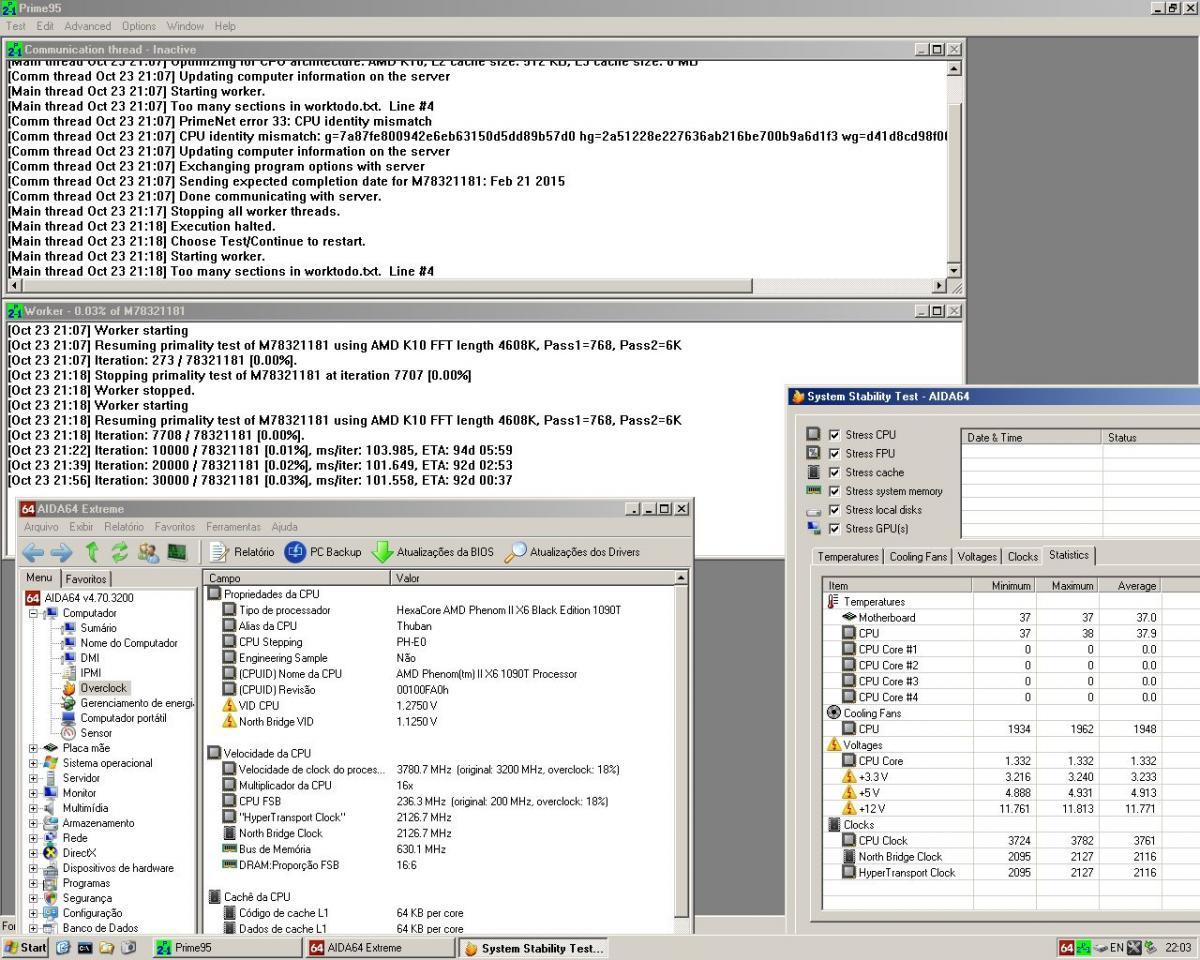
Task: Click the icon beside Stress FPU
Action: pos(814,454)
